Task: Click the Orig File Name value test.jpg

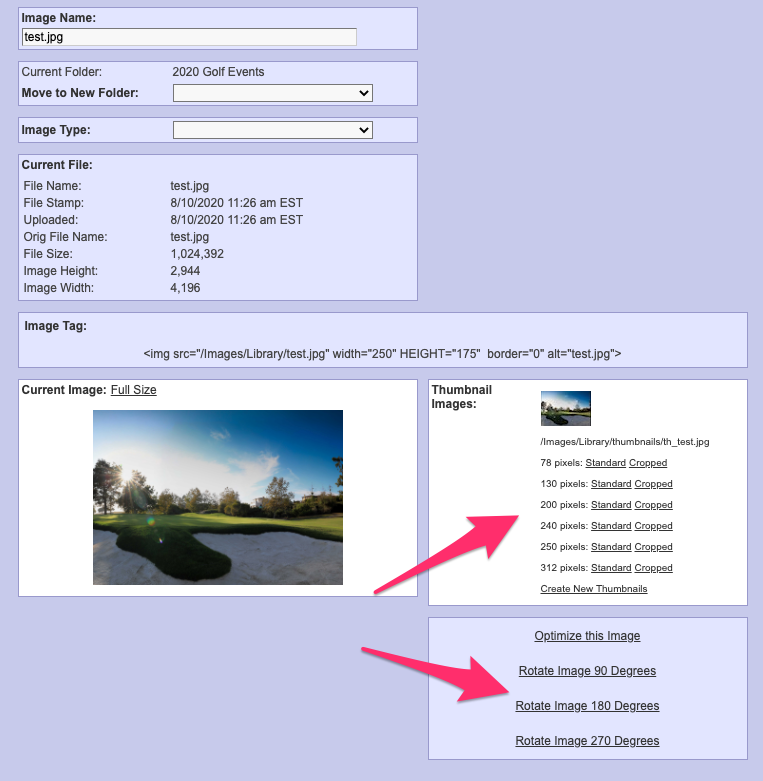Action: (x=190, y=237)
